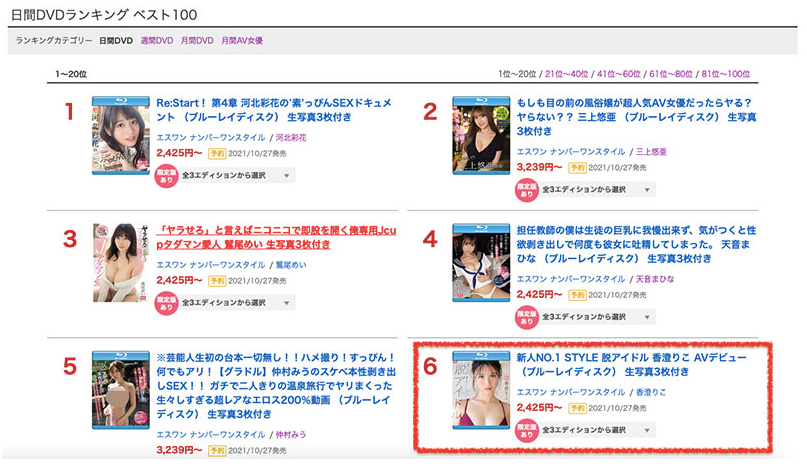Select the 日間DVD category

116,41
